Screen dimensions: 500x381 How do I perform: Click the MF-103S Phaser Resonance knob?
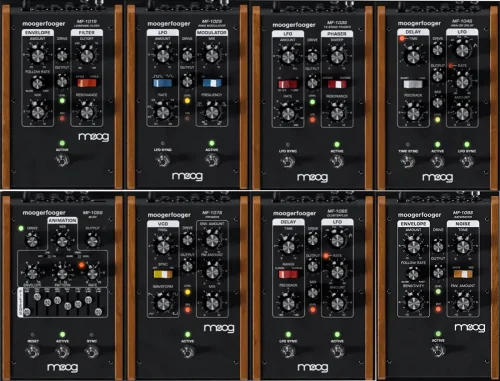tap(337, 114)
